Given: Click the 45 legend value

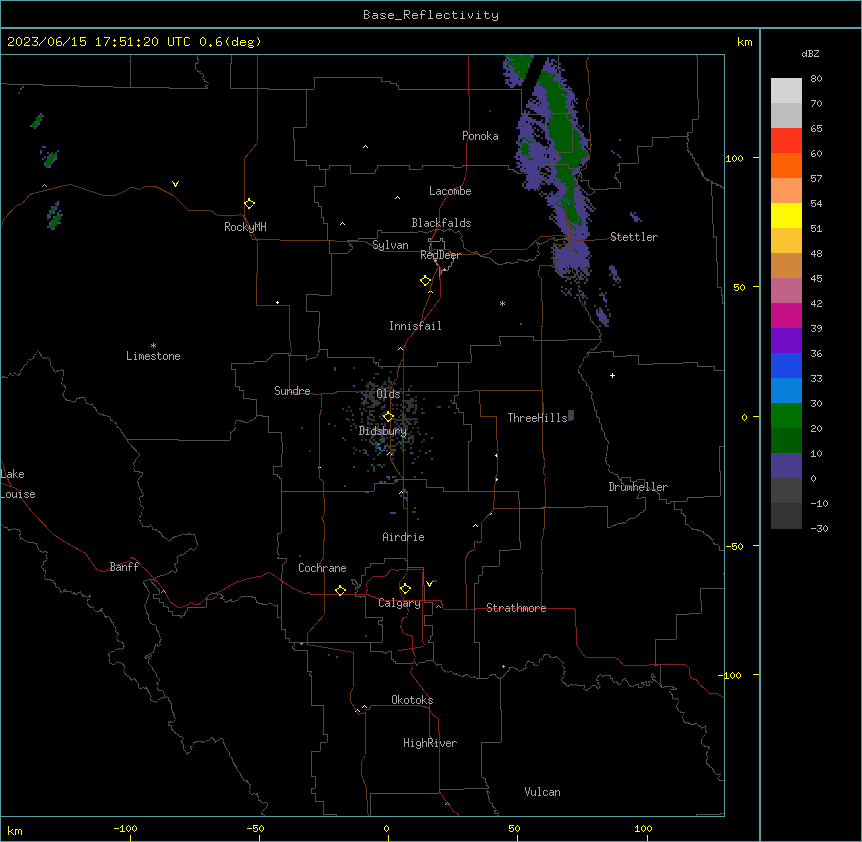Looking at the screenshot, I should click(816, 279).
